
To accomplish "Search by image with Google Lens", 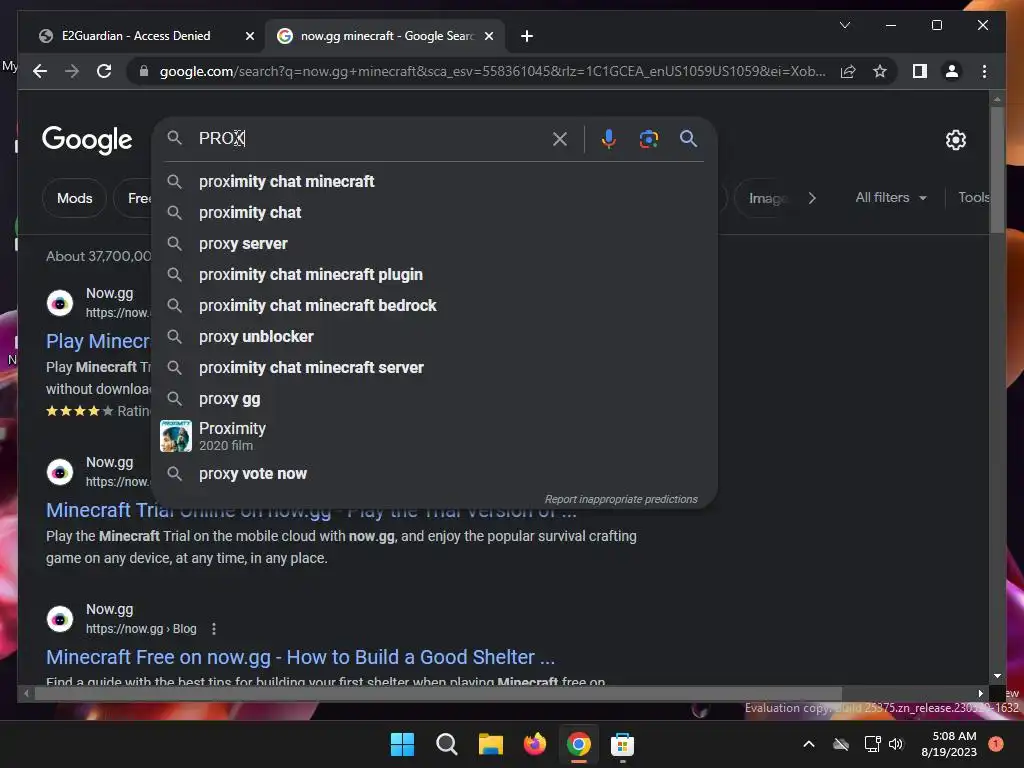I will click(648, 138).
